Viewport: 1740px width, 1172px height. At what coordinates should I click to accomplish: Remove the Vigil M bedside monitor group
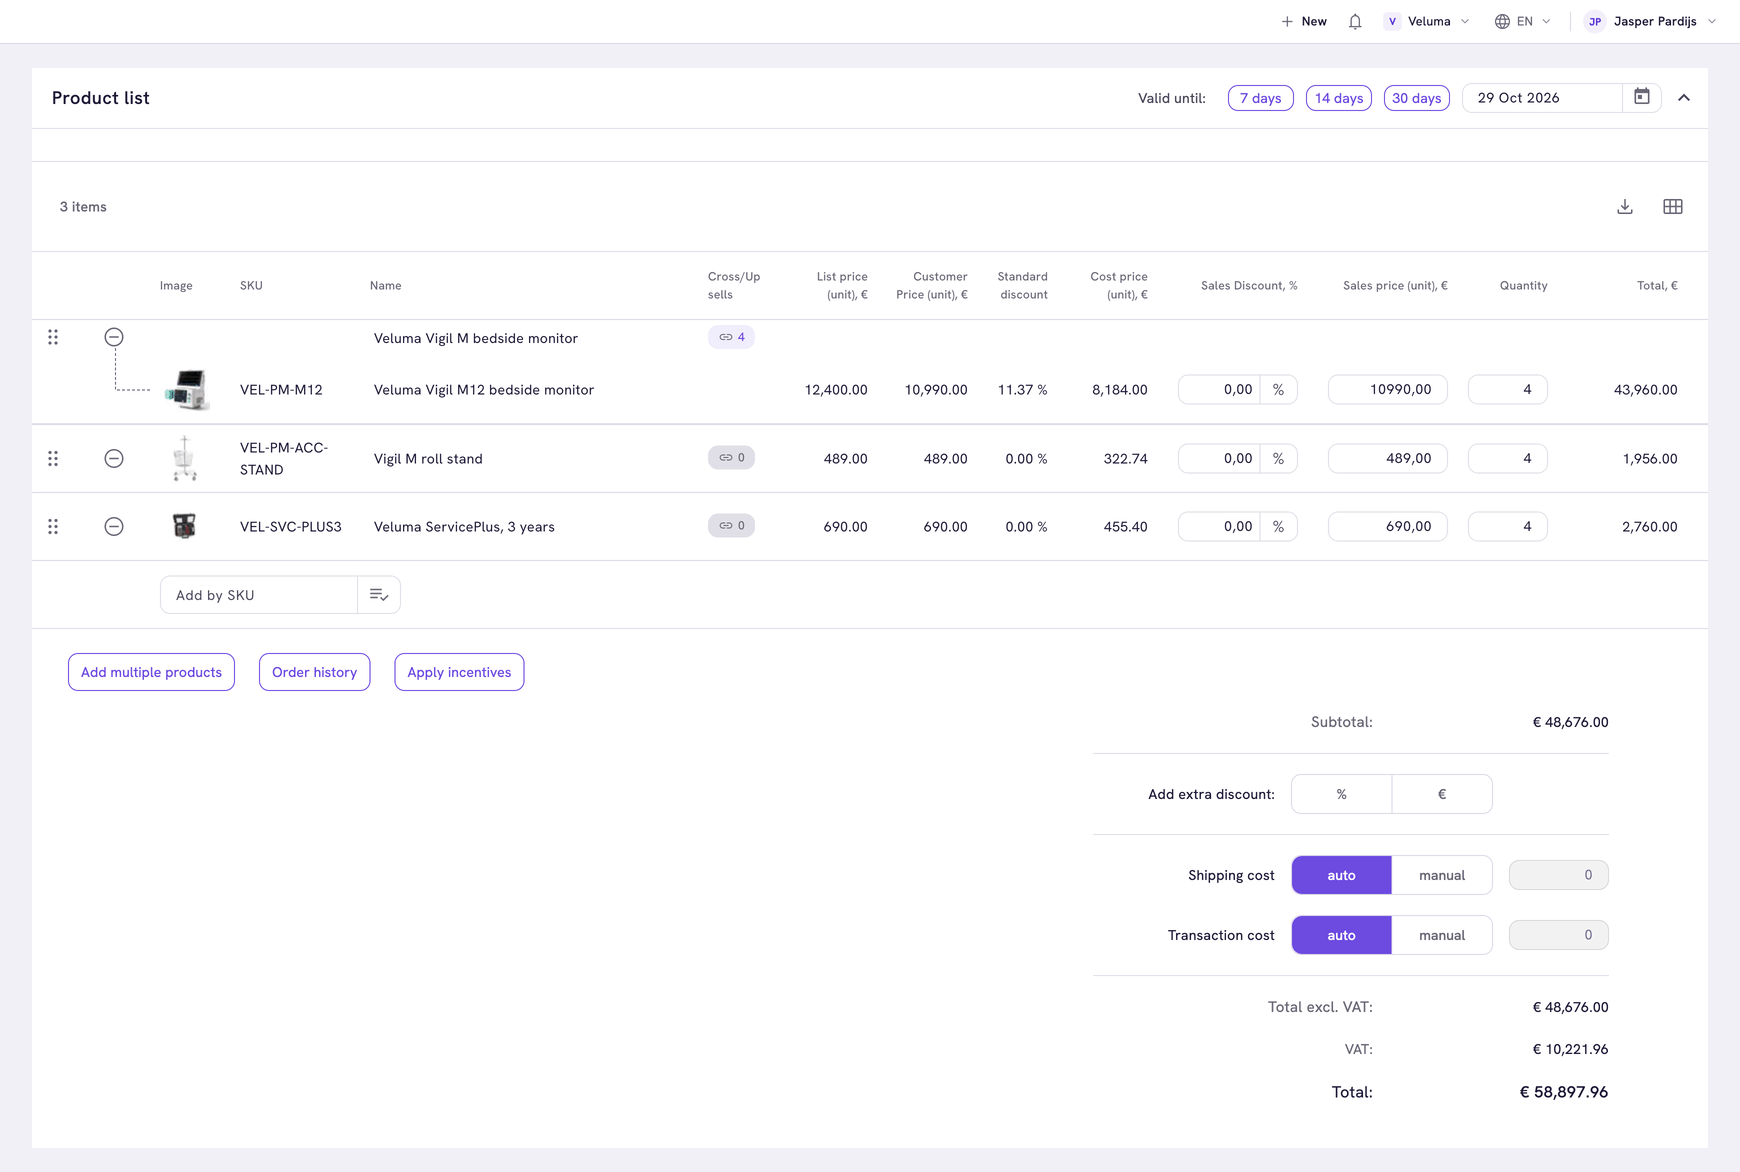pos(114,337)
